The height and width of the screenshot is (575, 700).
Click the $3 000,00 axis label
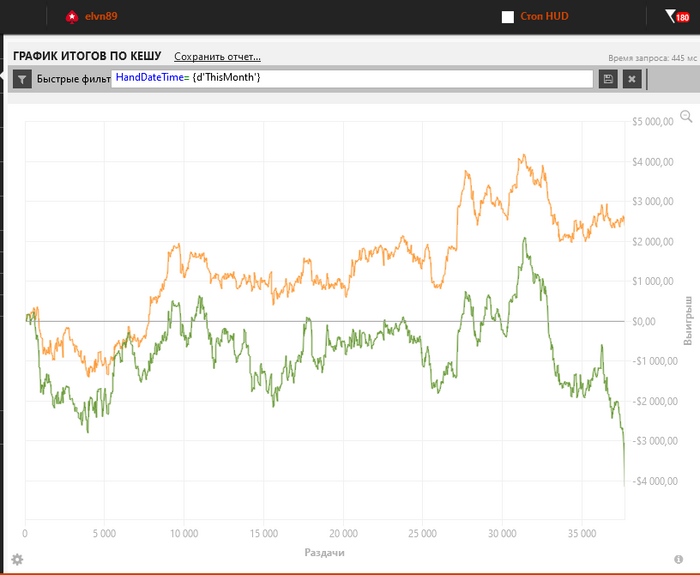(x=653, y=201)
